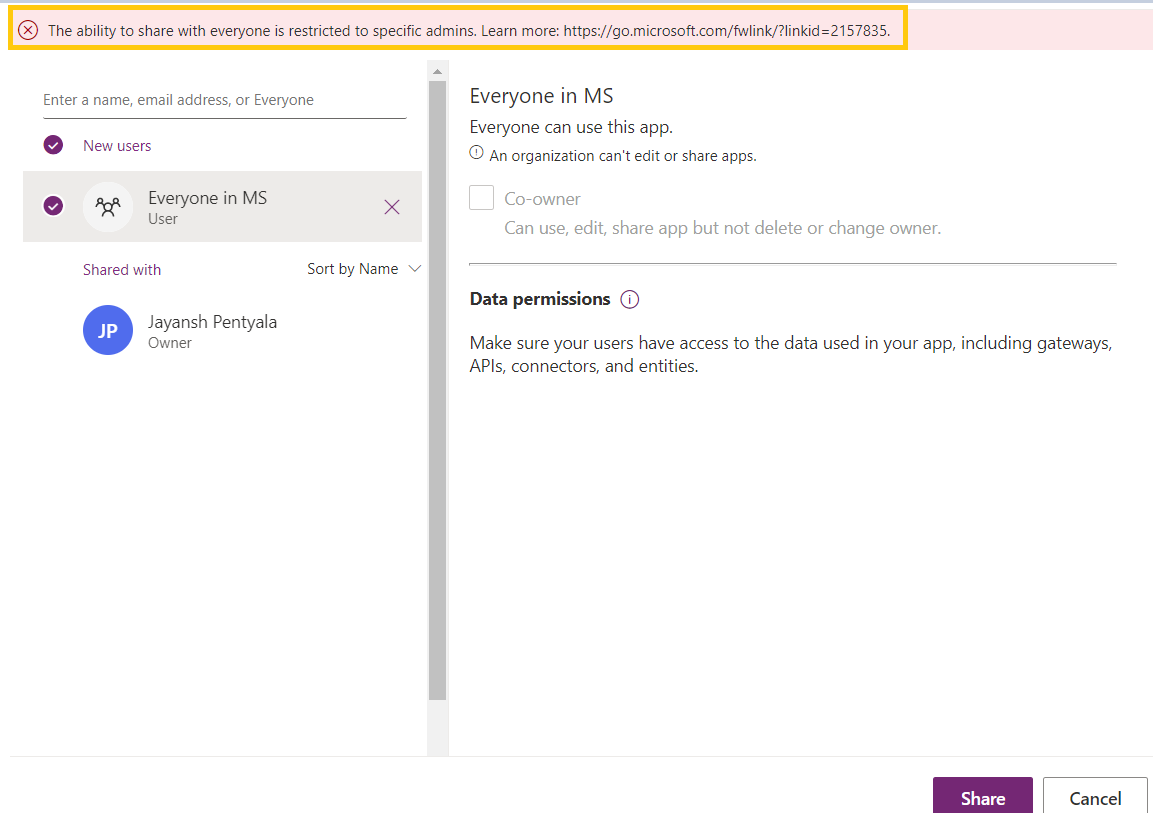Remove Everyone in MS with the X
The height and width of the screenshot is (813, 1153).
point(392,207)
